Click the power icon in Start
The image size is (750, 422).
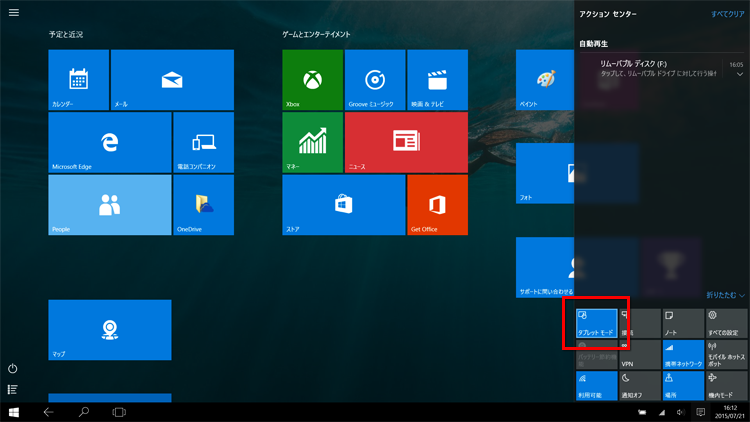pos(13,369)
